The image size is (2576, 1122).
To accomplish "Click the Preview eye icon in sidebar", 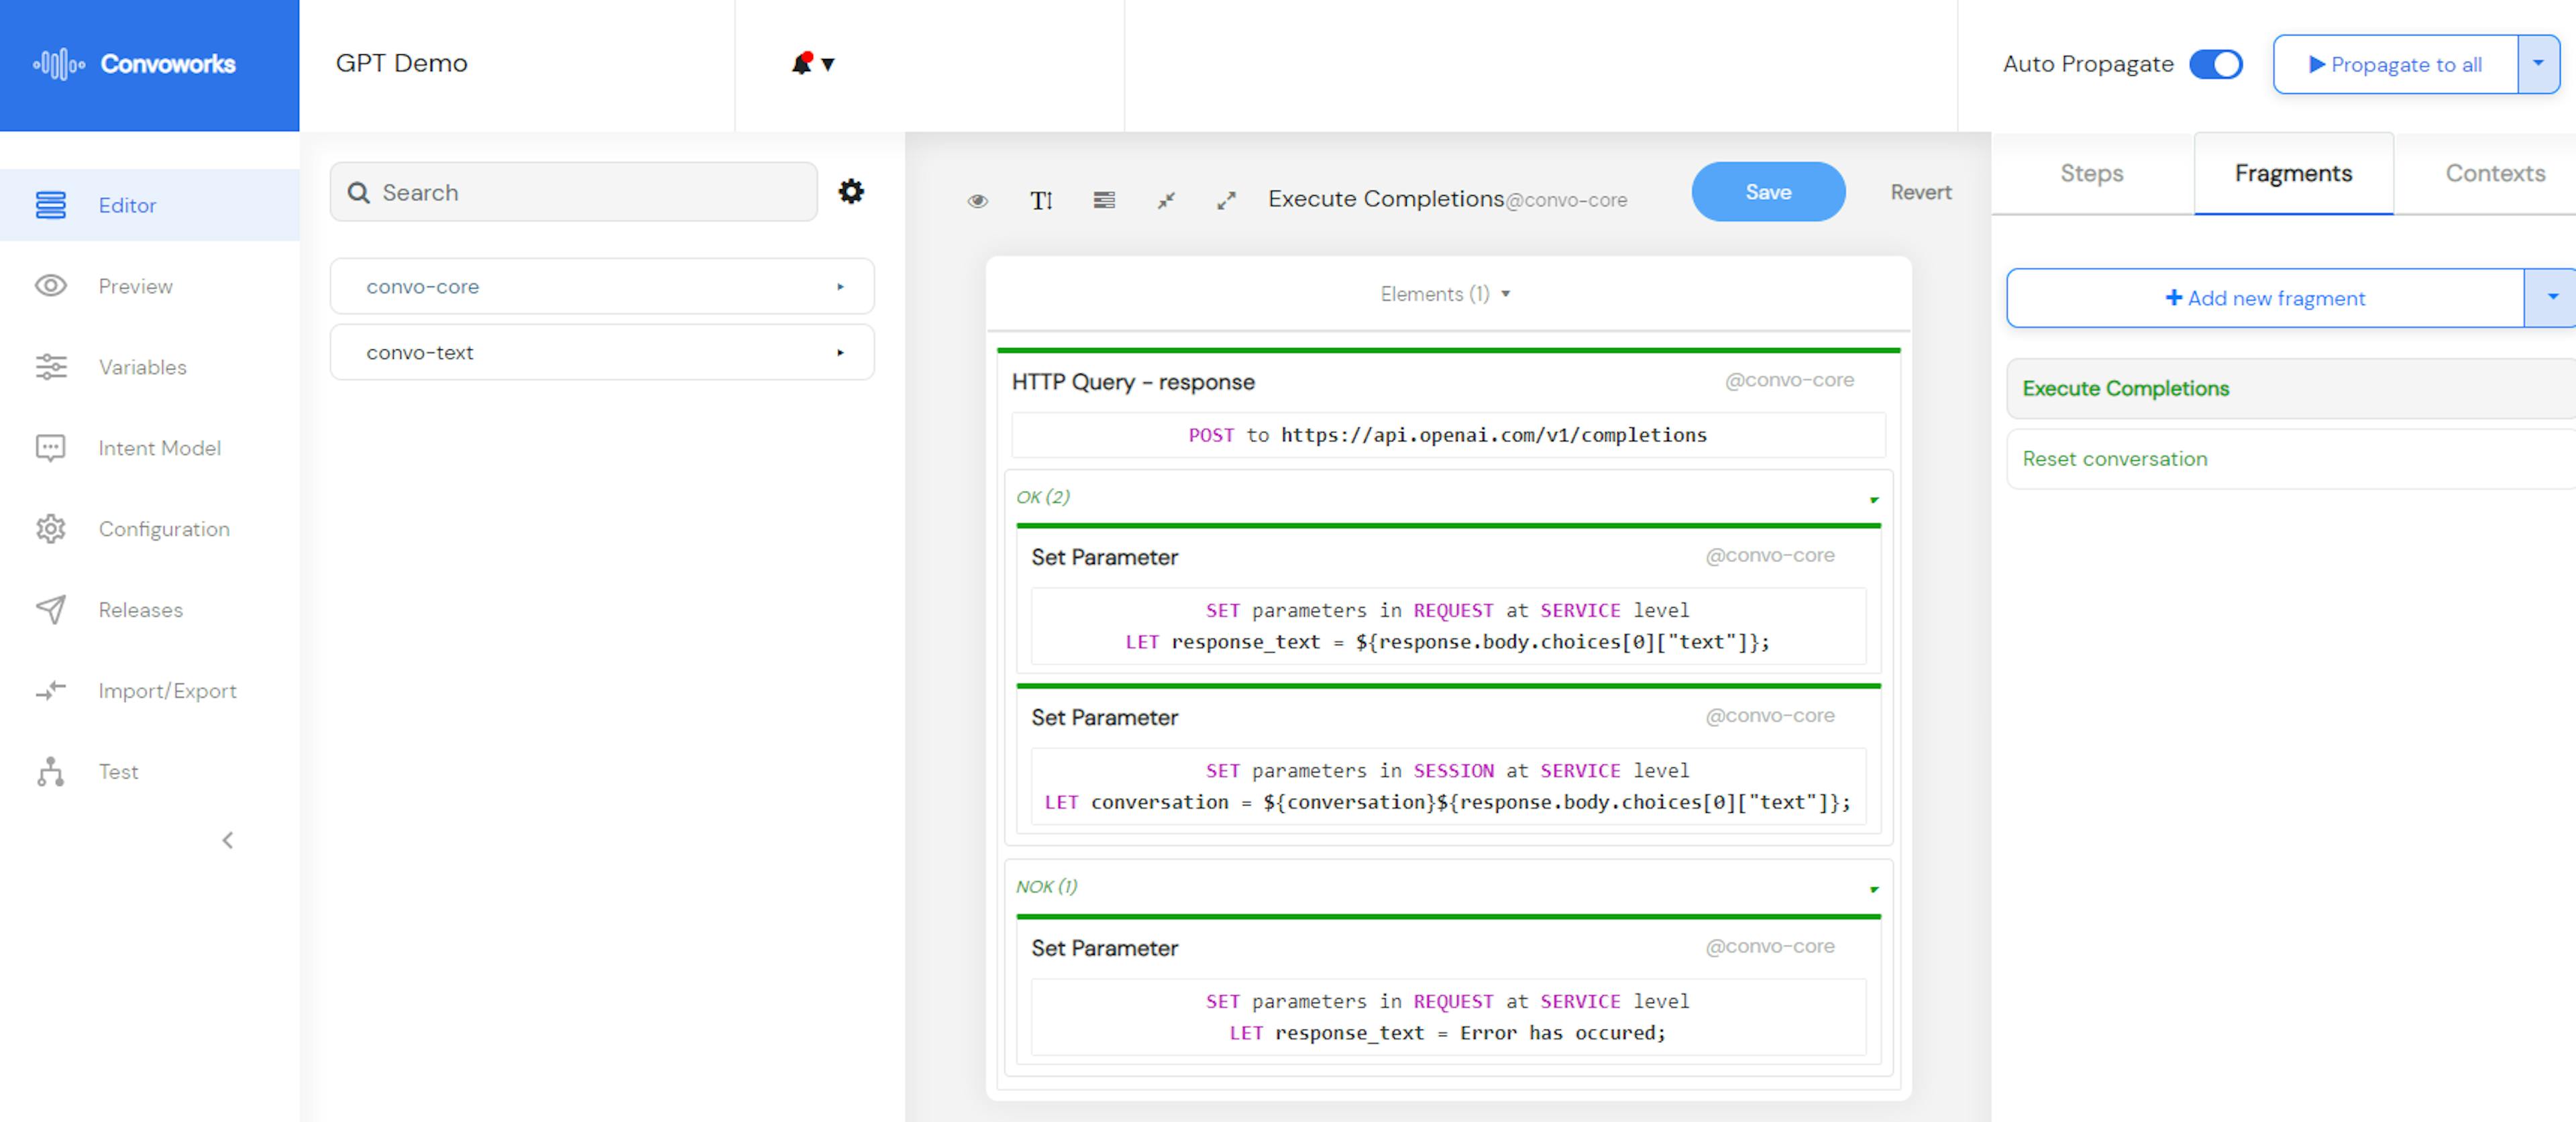I will pyautogui.click(x=51, y=286).
